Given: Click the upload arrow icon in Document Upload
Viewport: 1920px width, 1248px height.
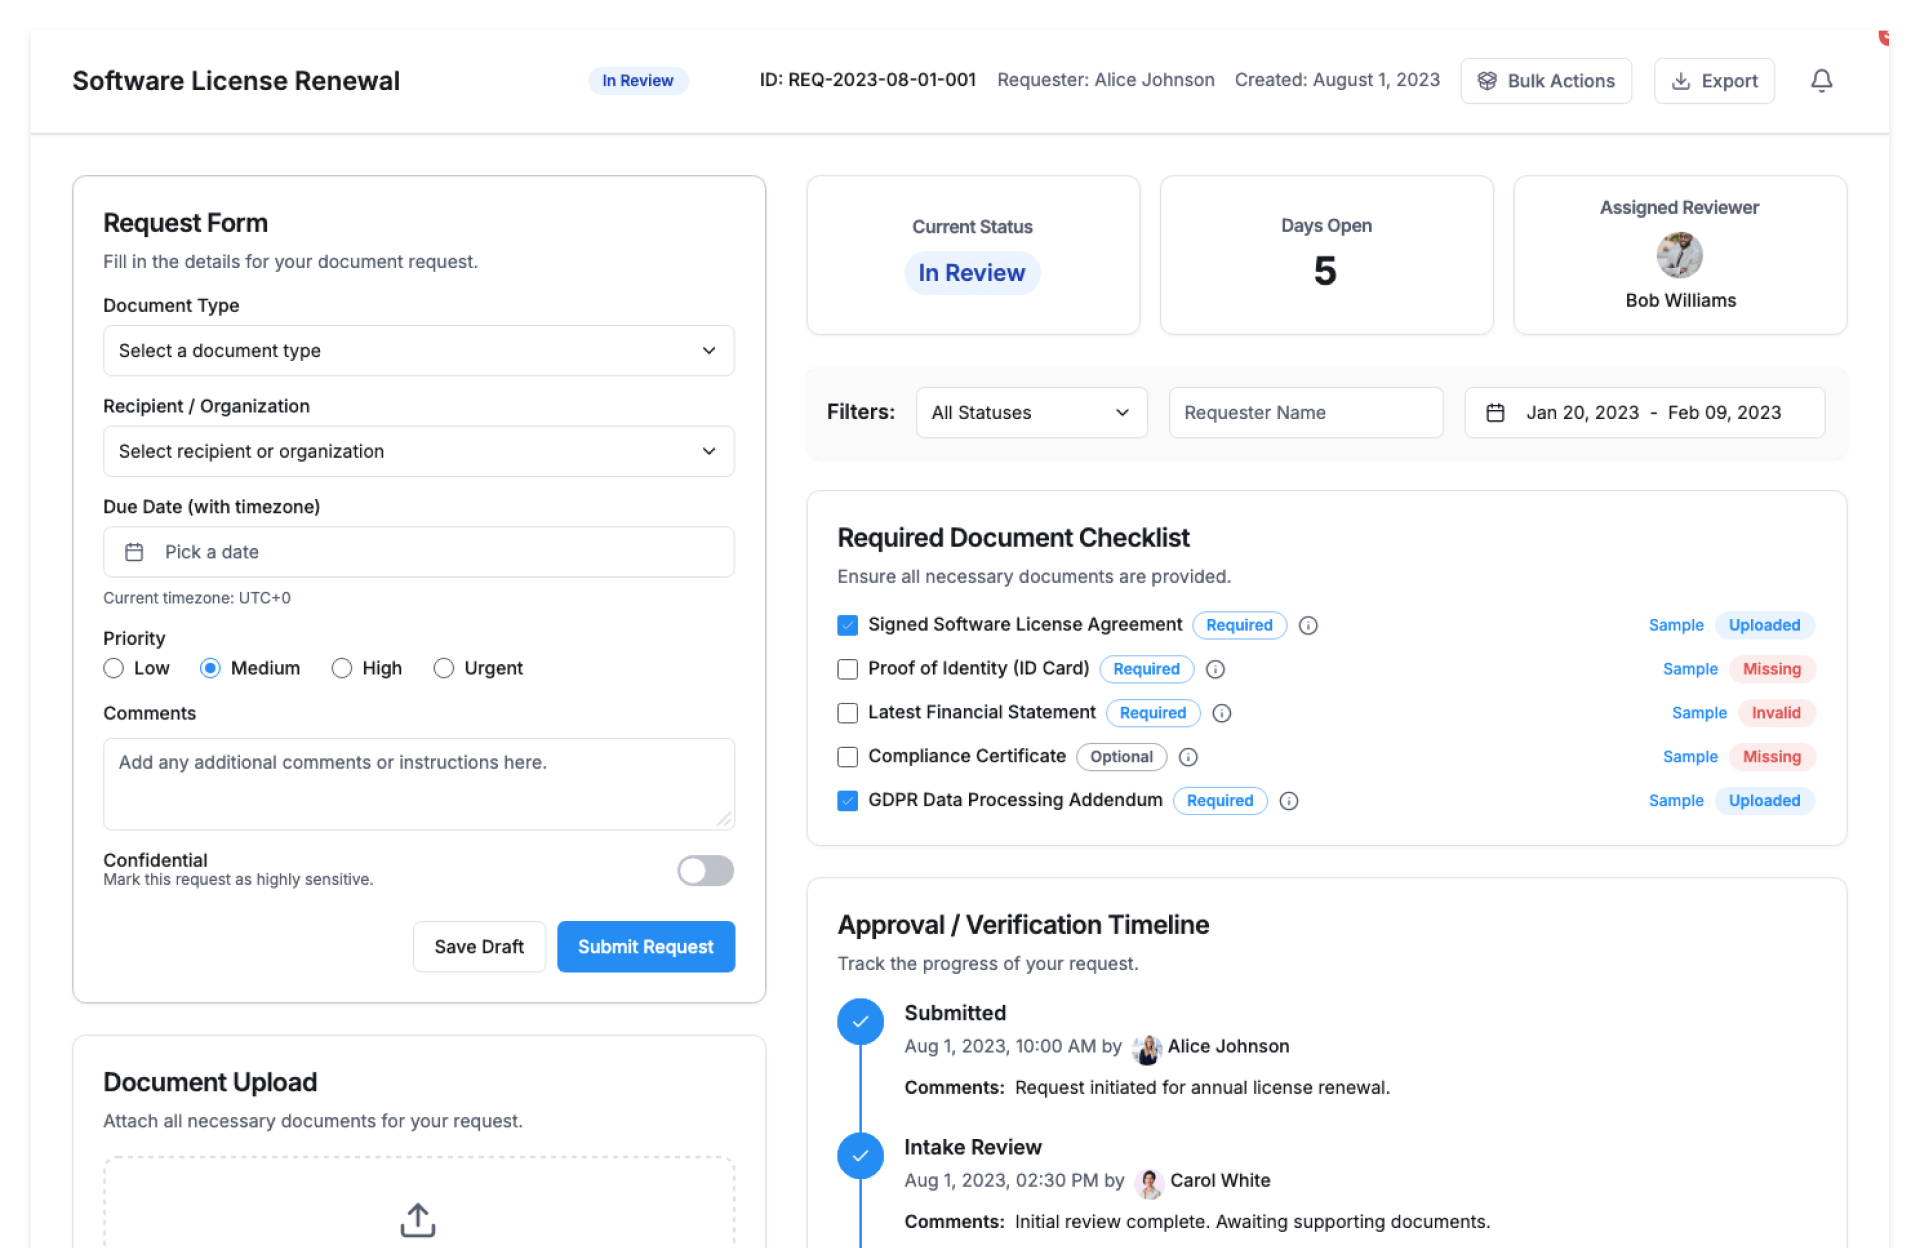Looking at the screenshot, I should point(418,1219).
